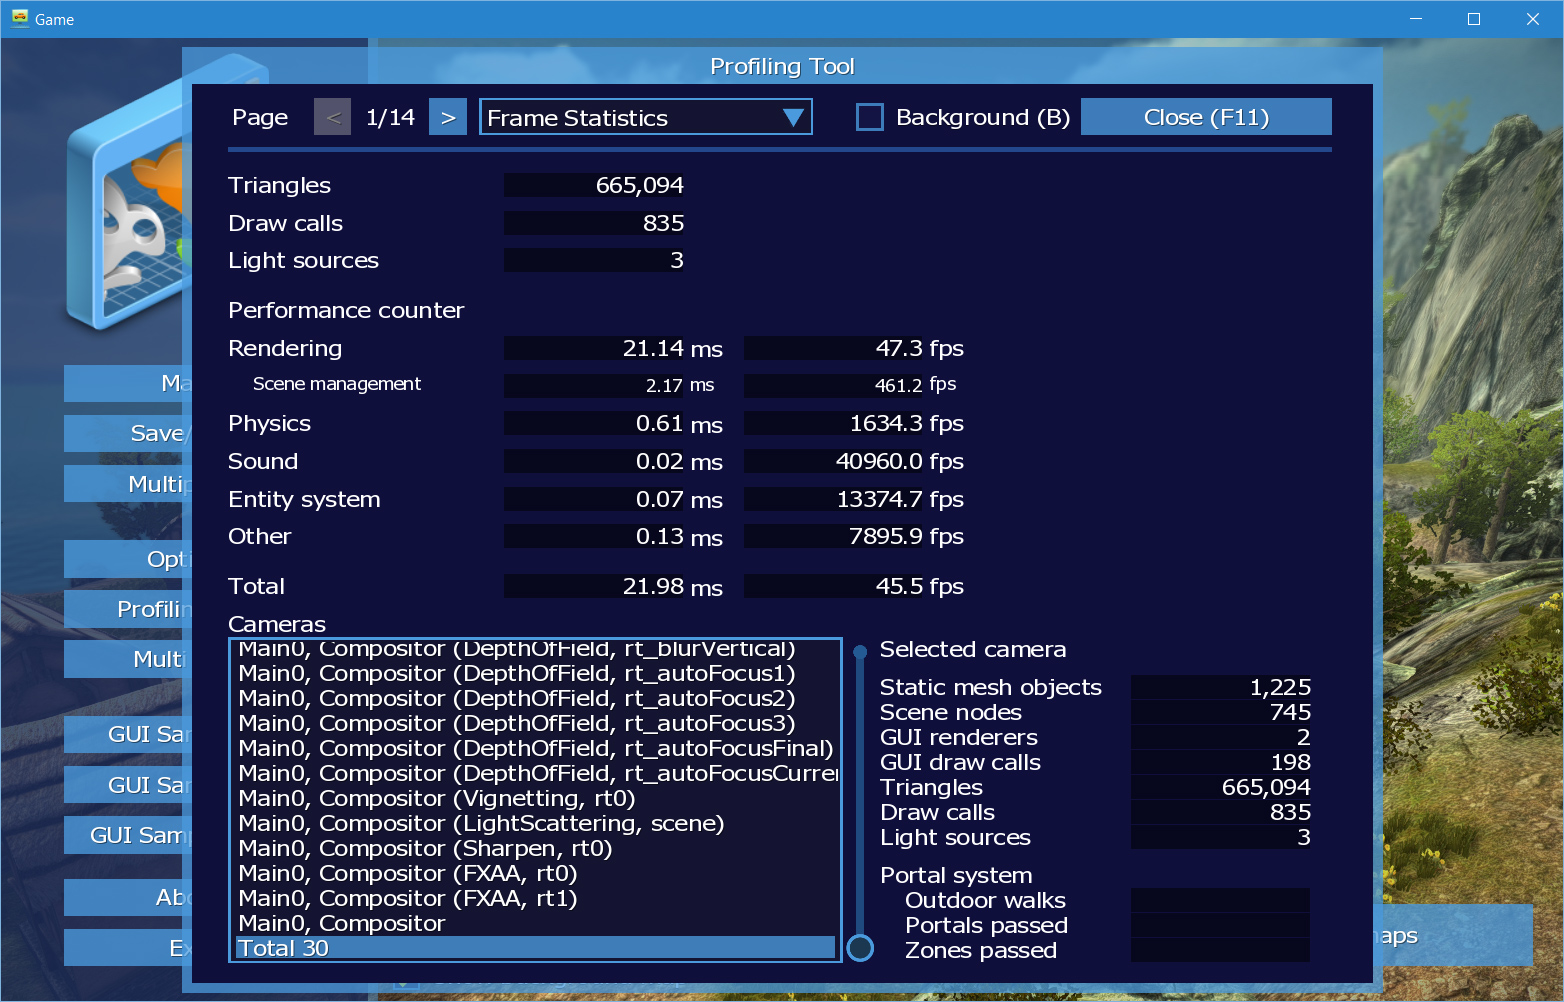Choose Main0, Compositor (FXAA, rt0)
Viewport: 1564px width, 1002px height.
[x=408, y=873]
